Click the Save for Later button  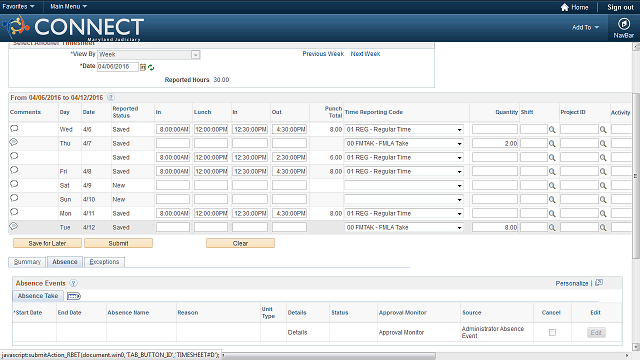tap(47, 243)
